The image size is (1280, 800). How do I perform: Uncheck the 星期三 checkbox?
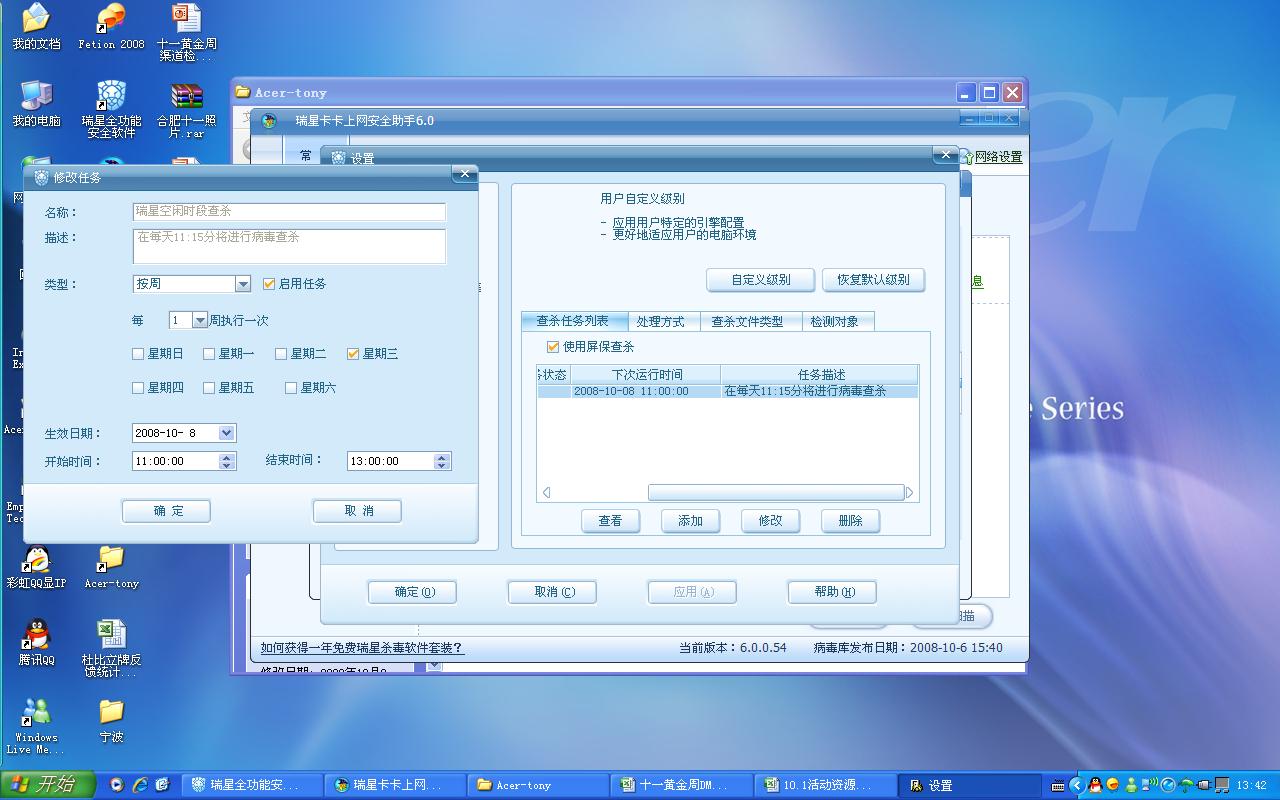pyautogui.click(x=353, y=354)
